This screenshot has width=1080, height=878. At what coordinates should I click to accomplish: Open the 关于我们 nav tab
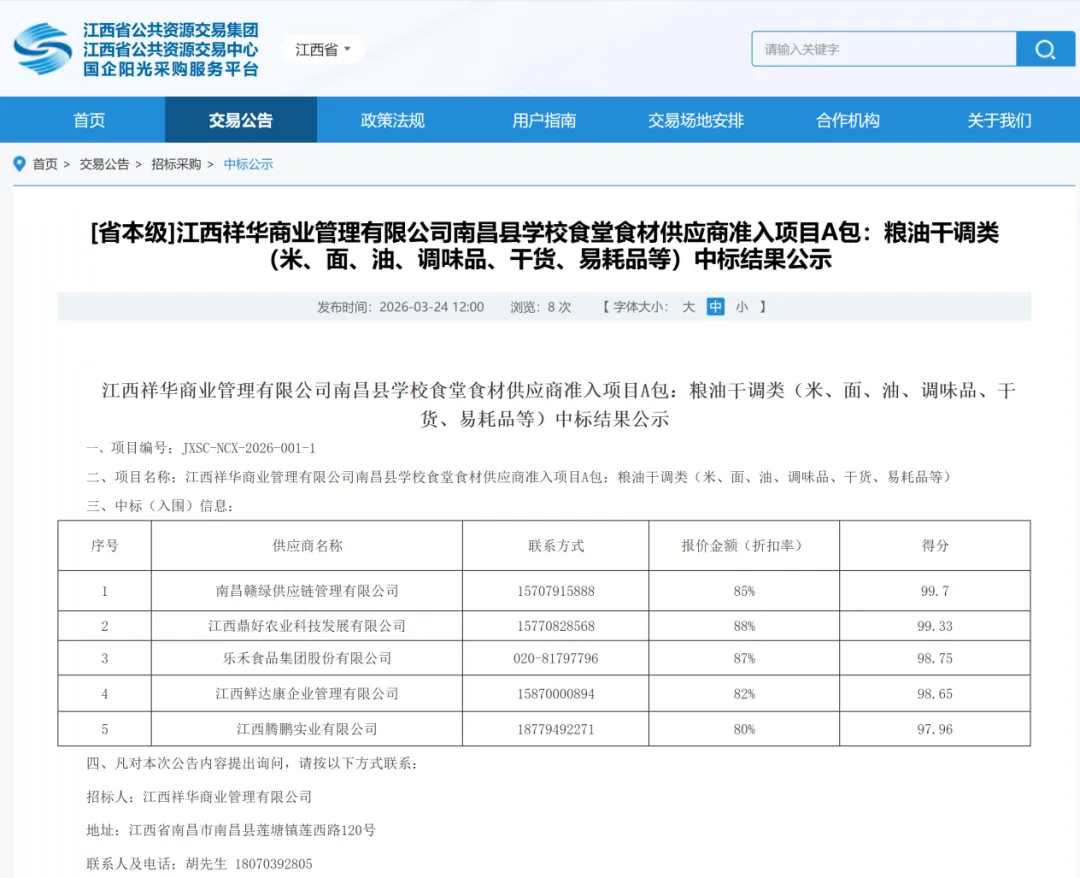click(999, 120)
